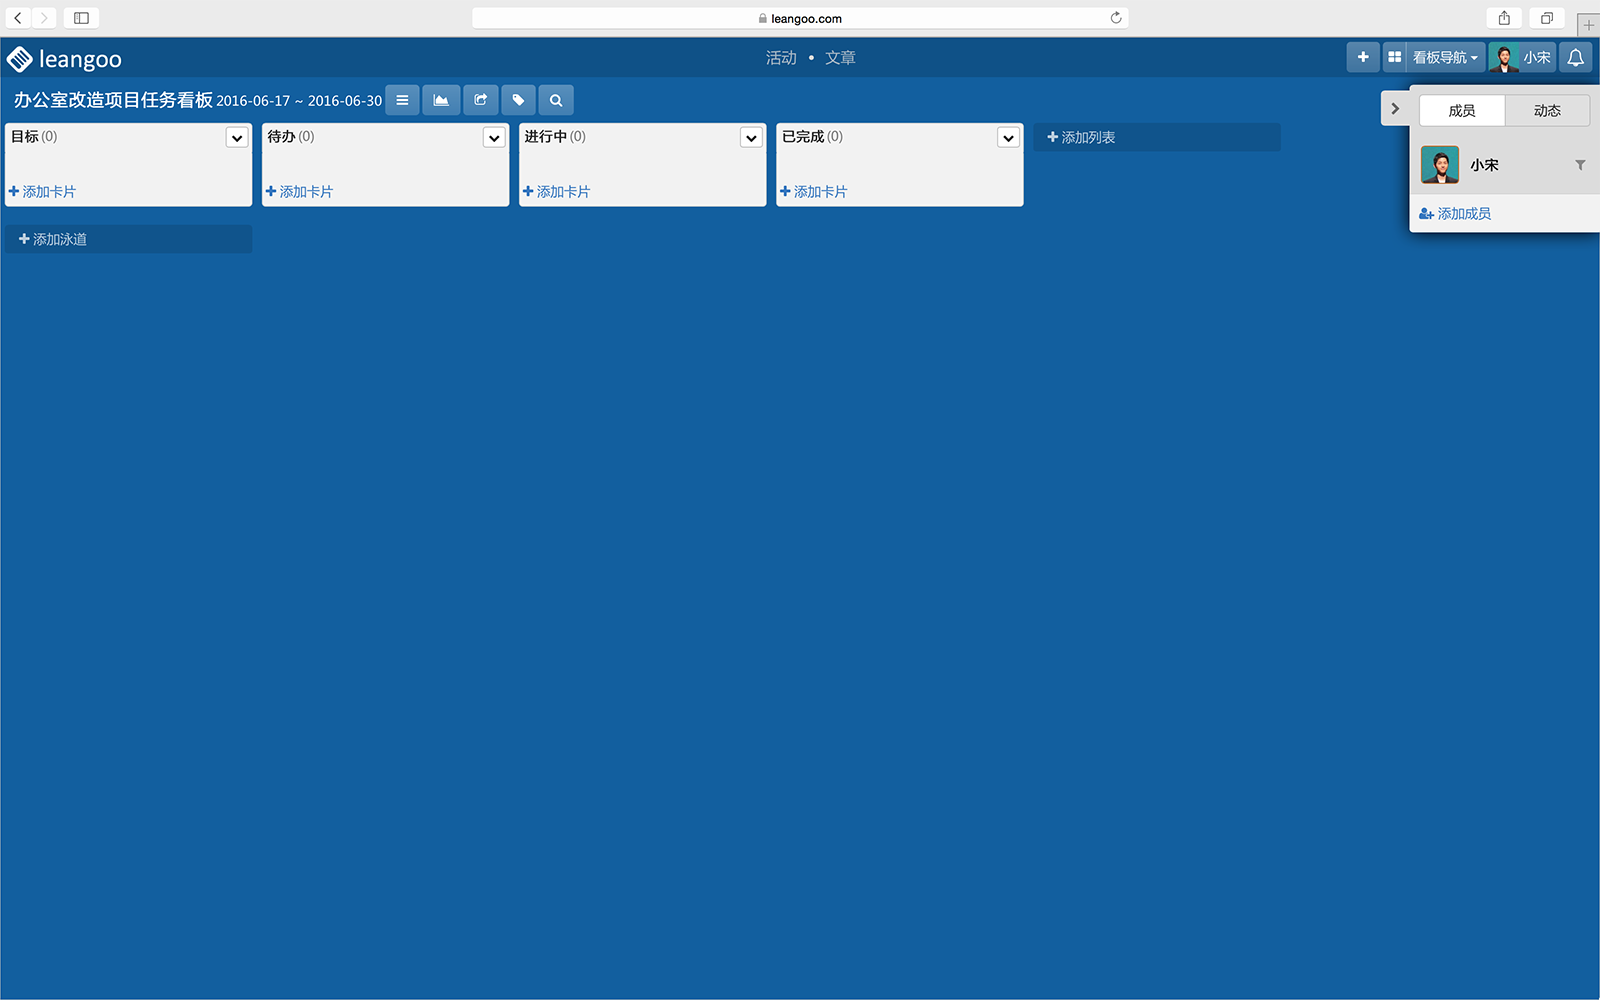This screenshot has height=1000, width=1600.
Task: Click the Safari share button
Action: tap(1504, 18)
